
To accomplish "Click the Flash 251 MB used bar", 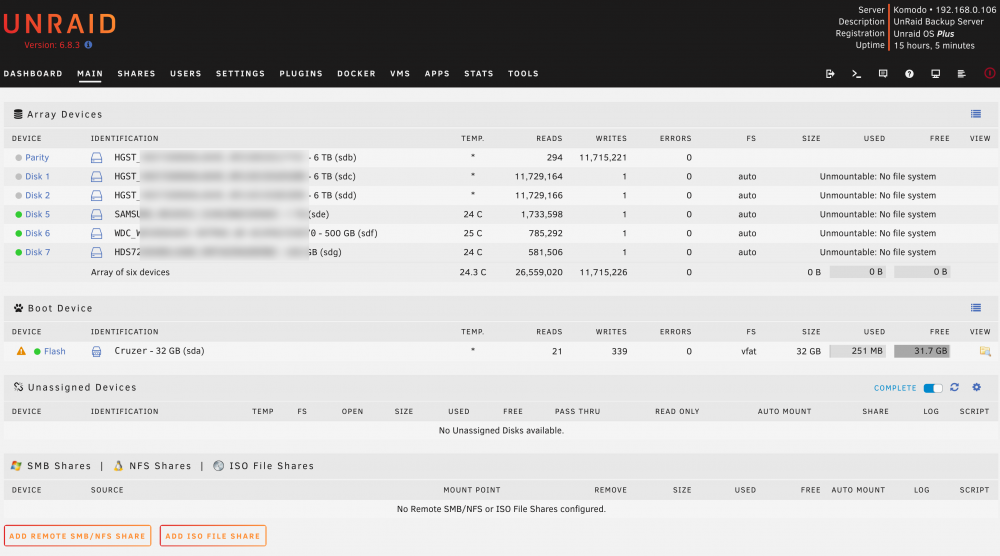I will click(x=857, y=351).
